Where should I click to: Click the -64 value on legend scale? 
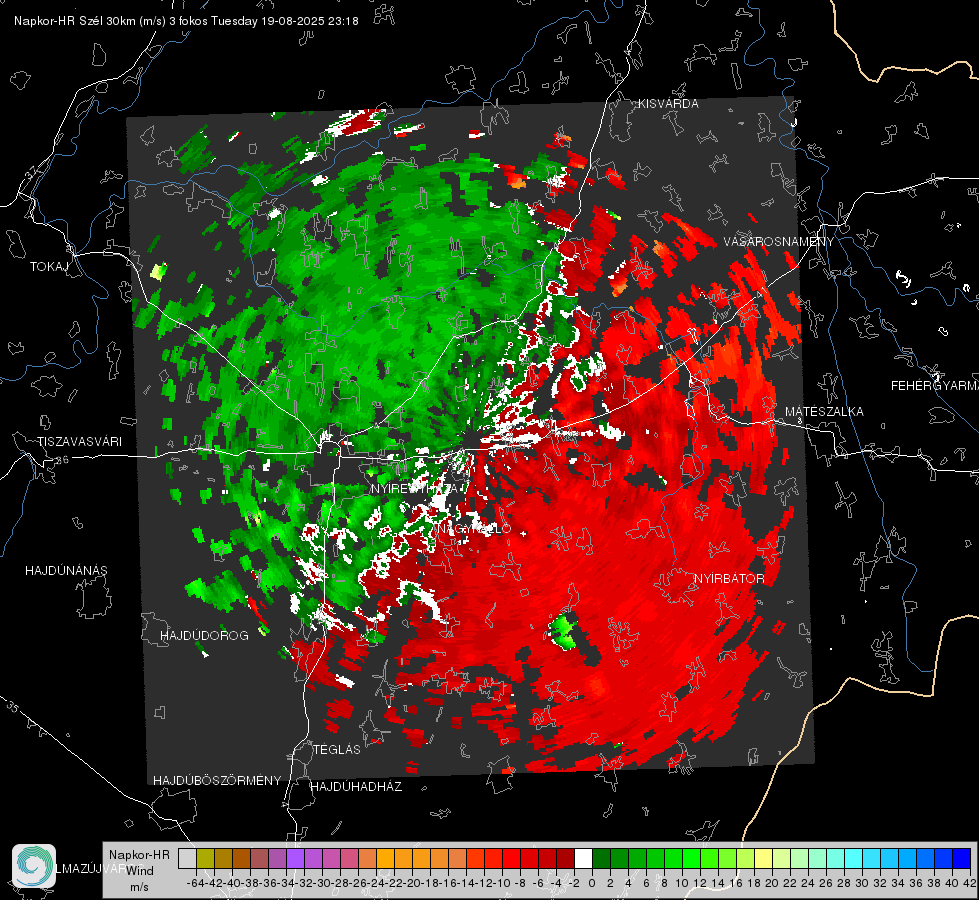pos(196,883)
